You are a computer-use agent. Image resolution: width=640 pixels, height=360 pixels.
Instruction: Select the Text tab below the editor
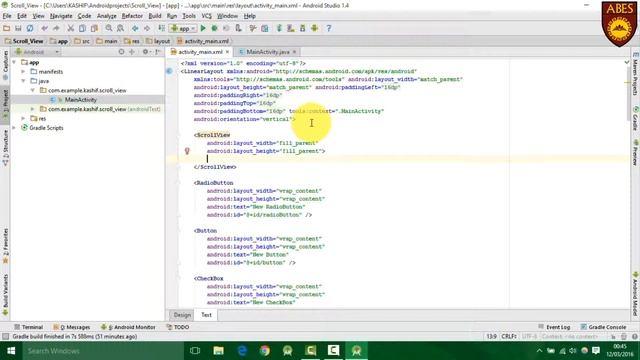(207, 315)
